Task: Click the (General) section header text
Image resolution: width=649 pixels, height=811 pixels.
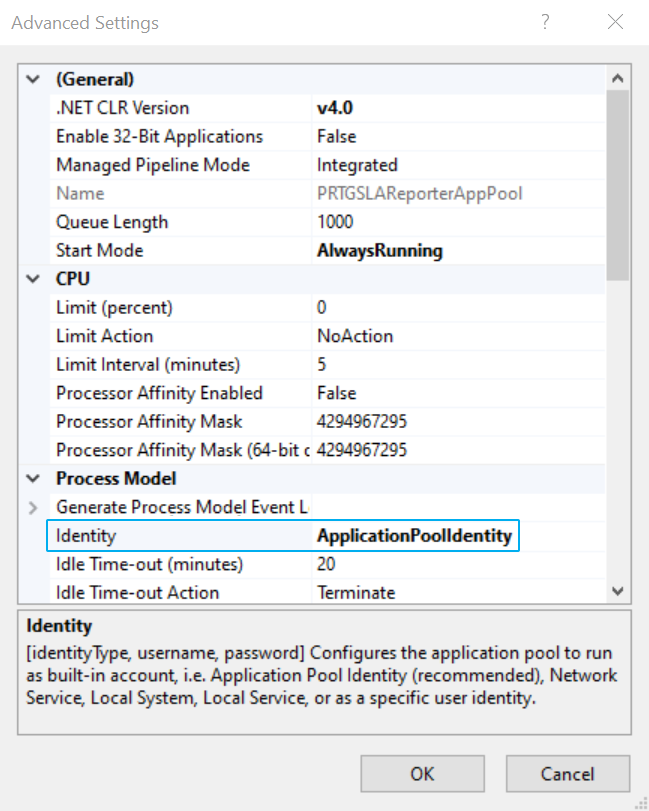Action: tap(95, 80)
